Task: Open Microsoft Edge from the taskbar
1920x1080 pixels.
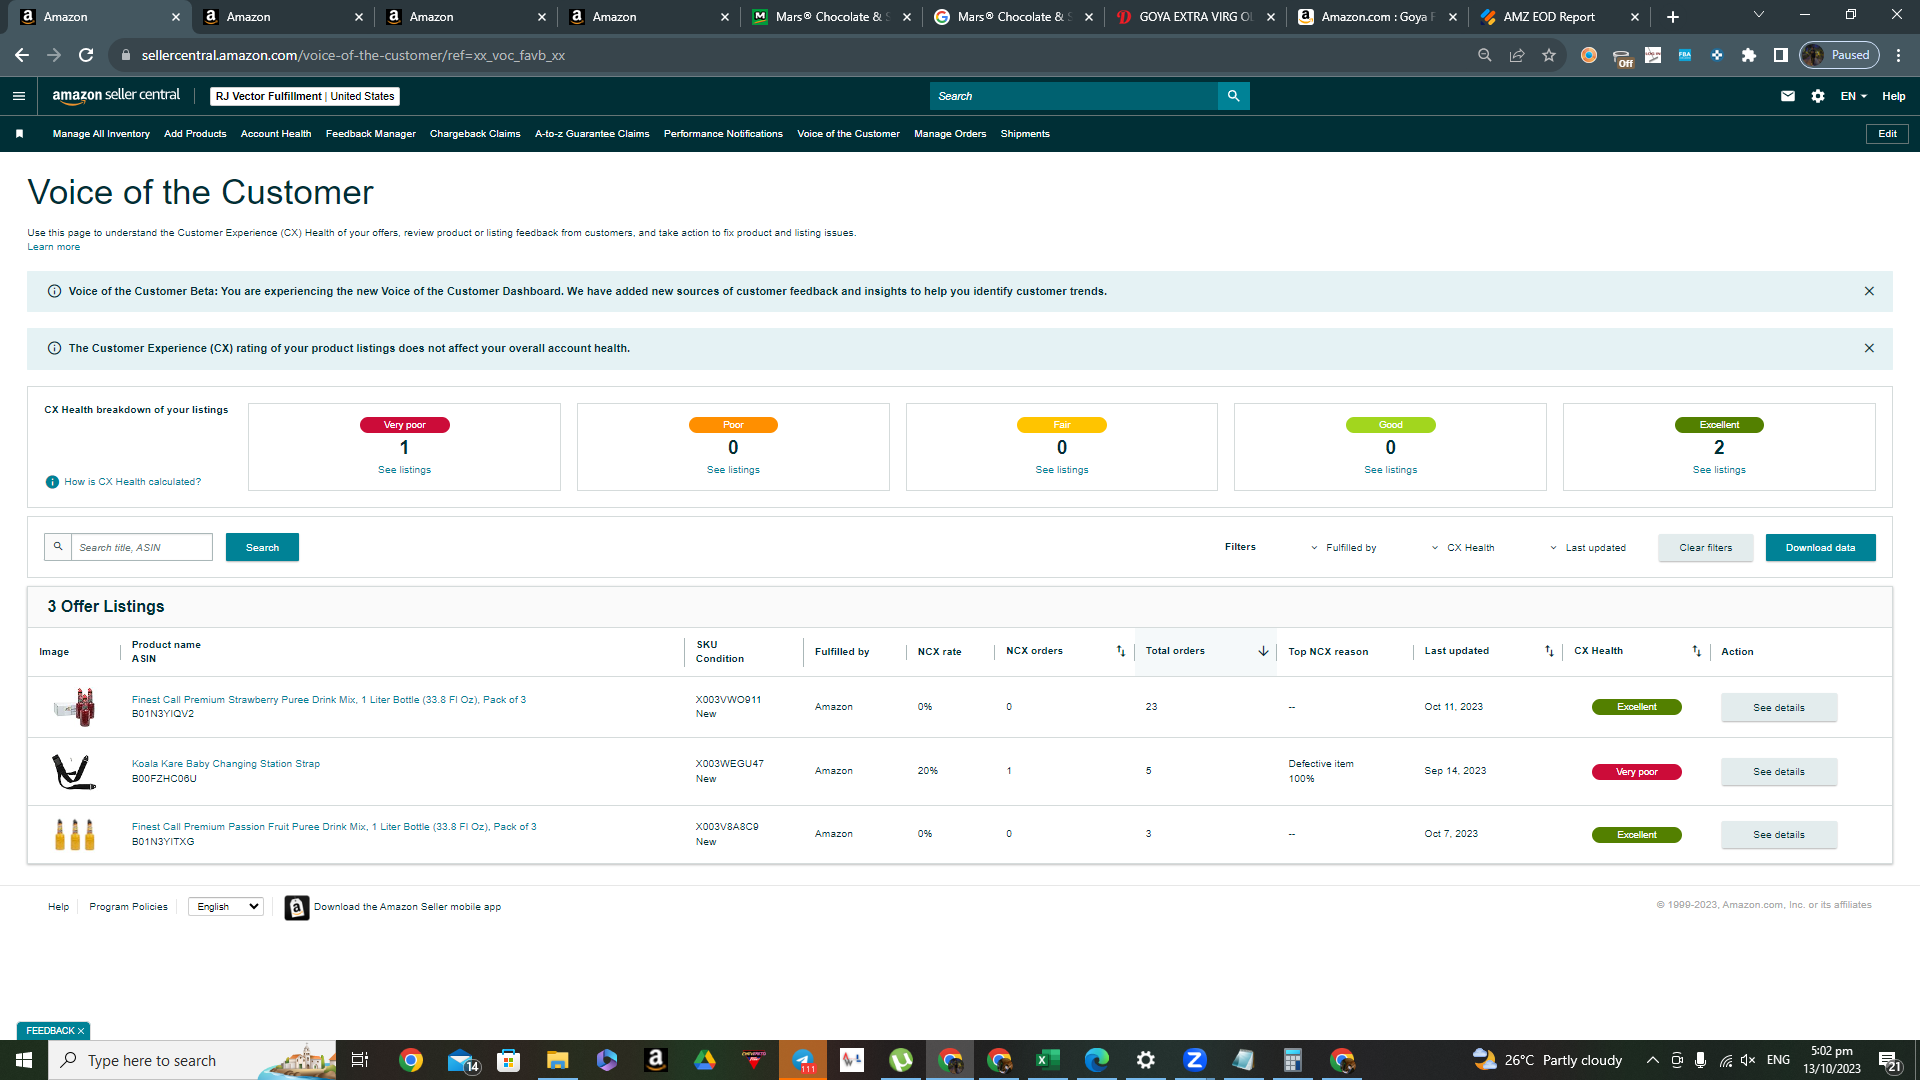Action: click(x=1096, y=1060)
